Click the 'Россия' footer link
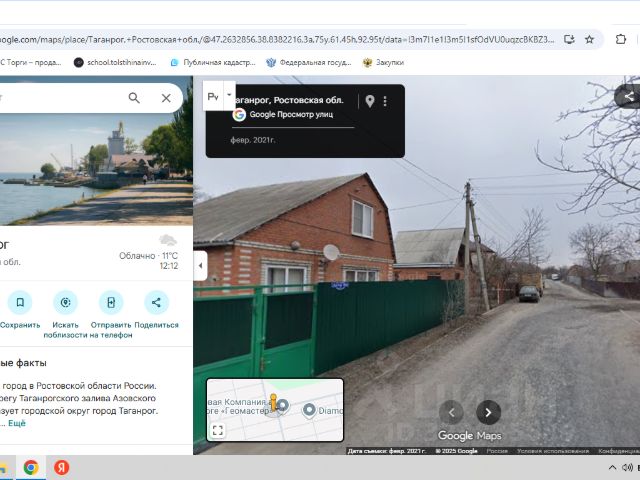640x480 pixels. pos(497,451)
